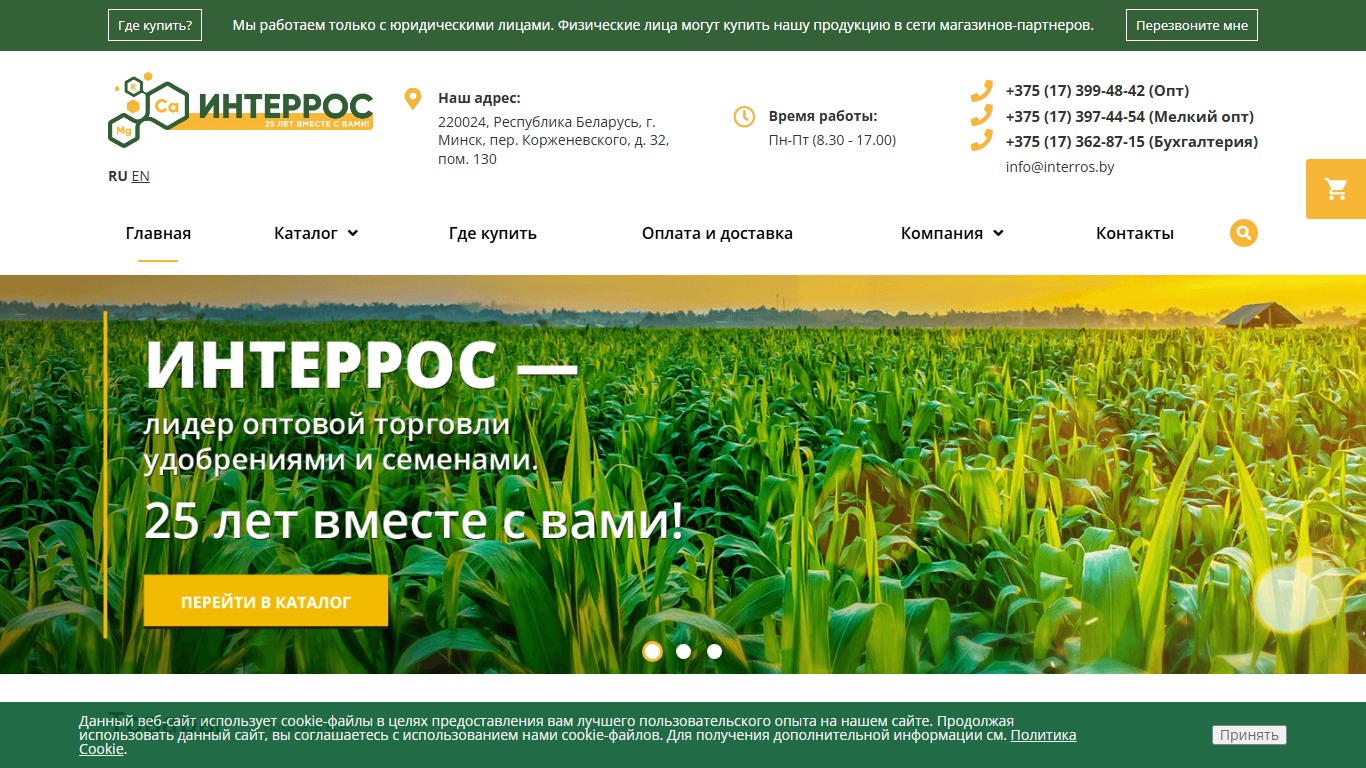This screenshot has height=768, width=1366.
Task: Click the Interros logo
Action: click(240, 110)
